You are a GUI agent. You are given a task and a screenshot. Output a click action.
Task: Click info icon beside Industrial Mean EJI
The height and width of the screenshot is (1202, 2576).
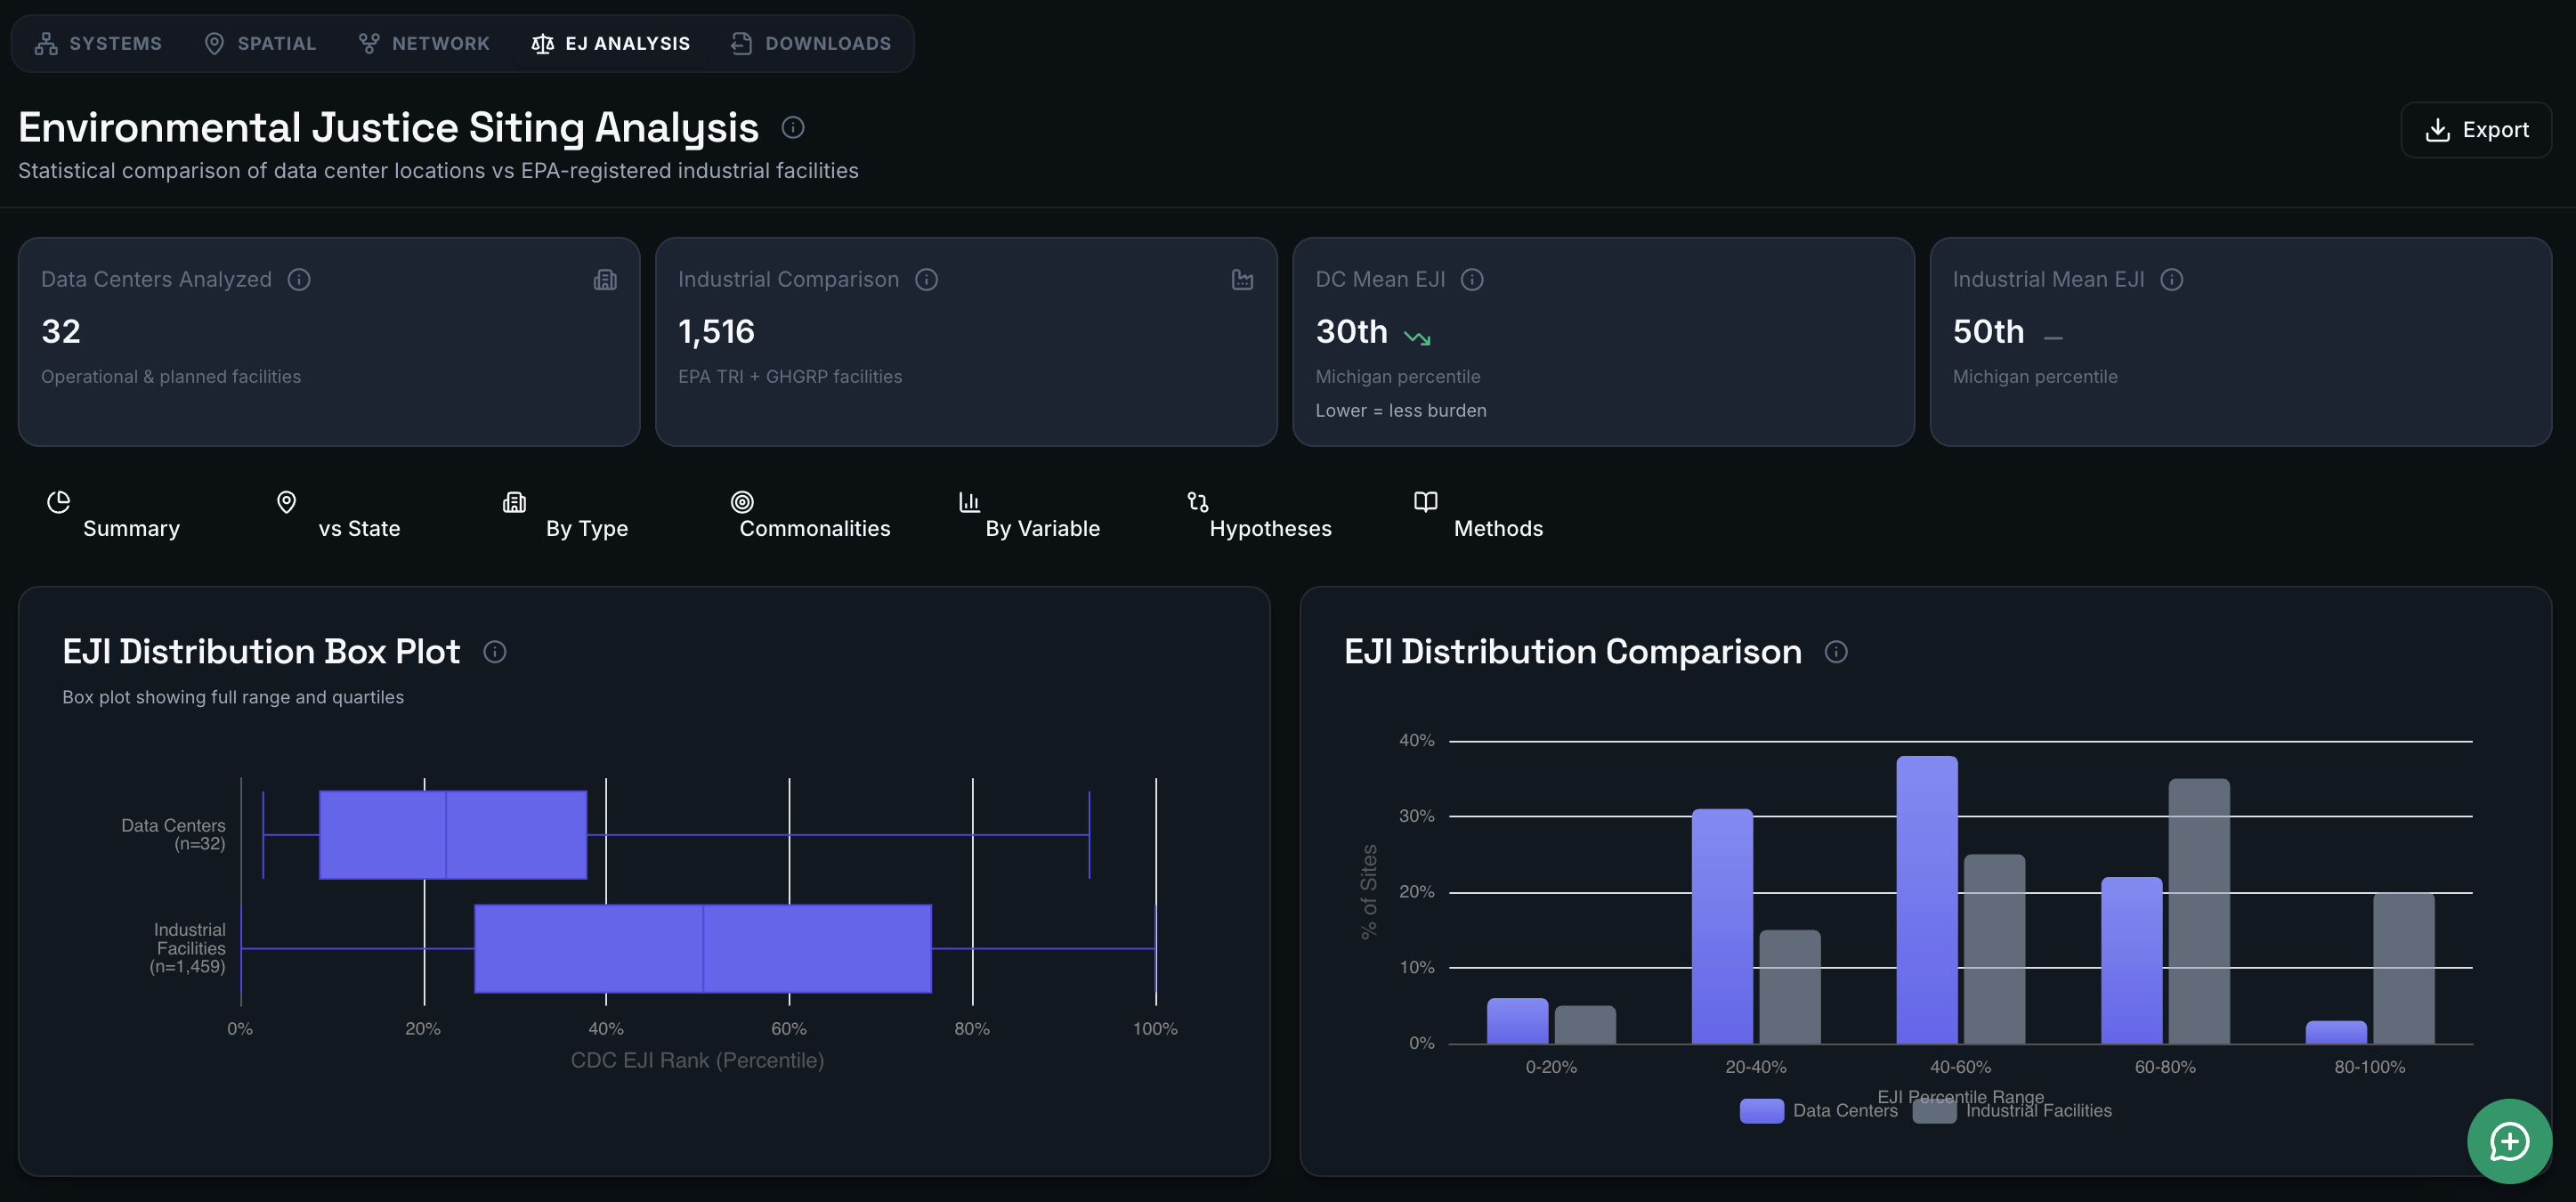click(2171, 280)
